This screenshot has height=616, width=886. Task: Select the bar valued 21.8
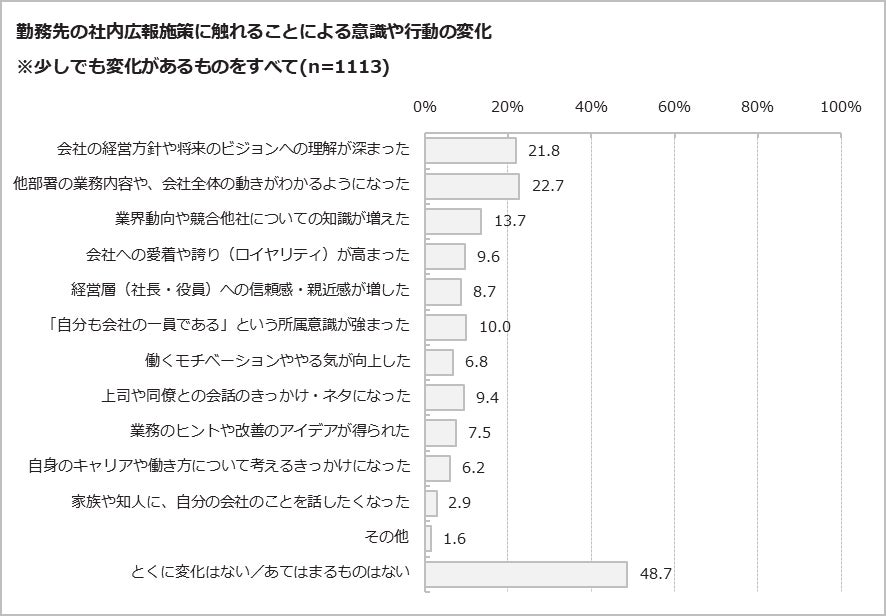[x=470, y=150]
